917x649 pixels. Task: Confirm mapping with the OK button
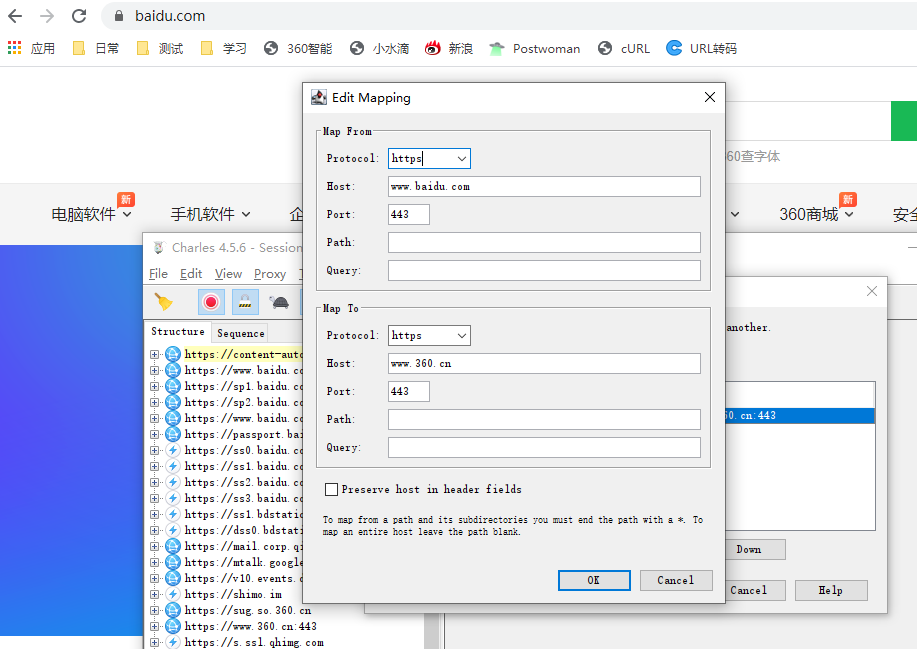point(594,580)
